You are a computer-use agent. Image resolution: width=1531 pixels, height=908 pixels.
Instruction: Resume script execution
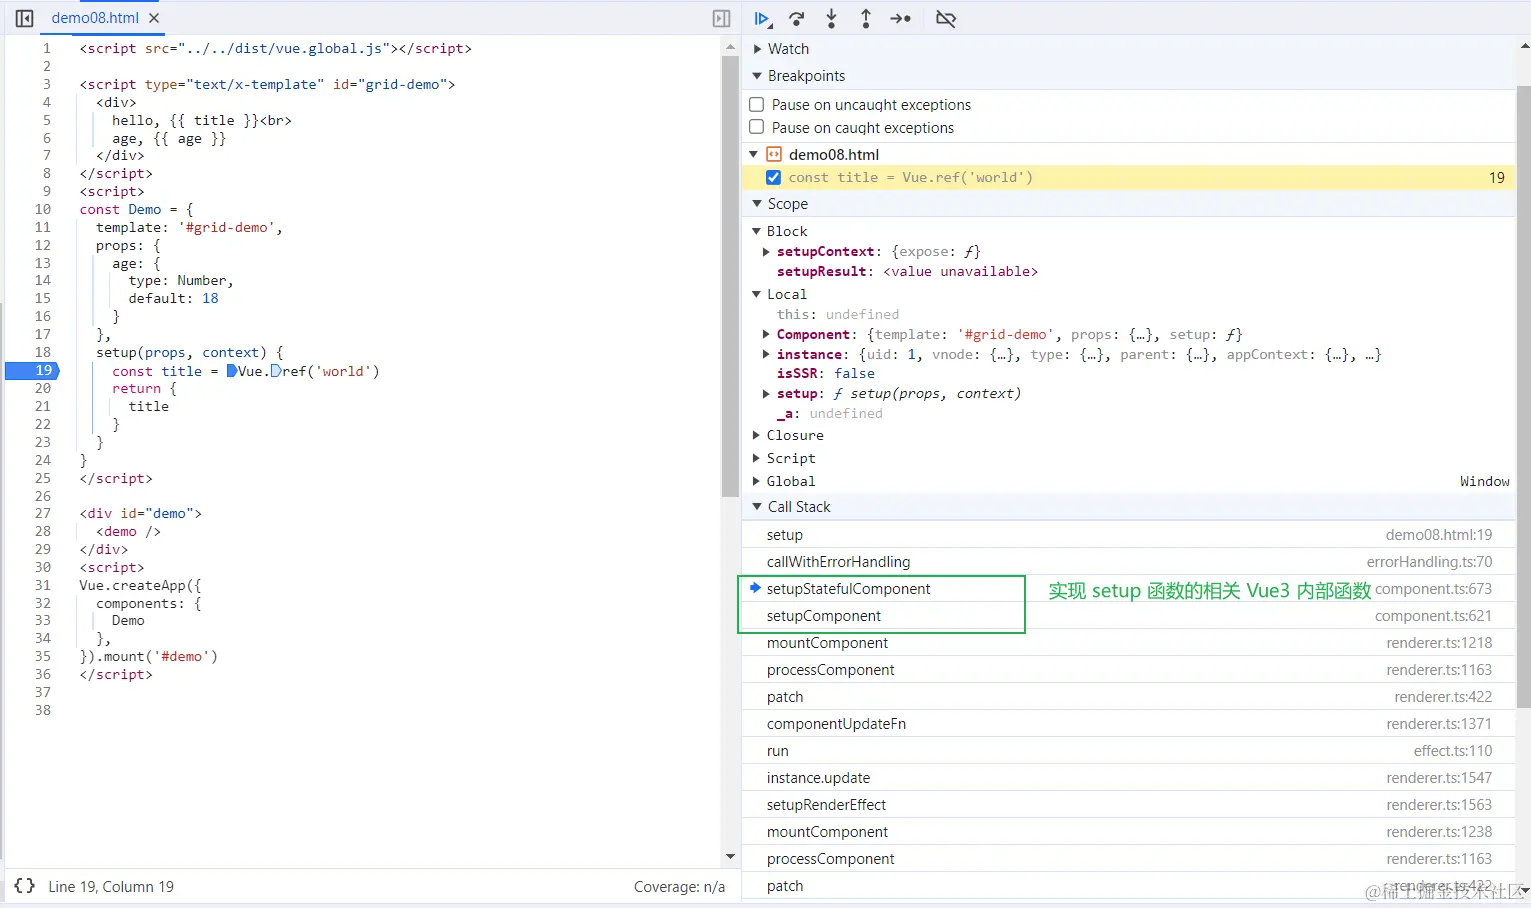[x=762, y=18]
